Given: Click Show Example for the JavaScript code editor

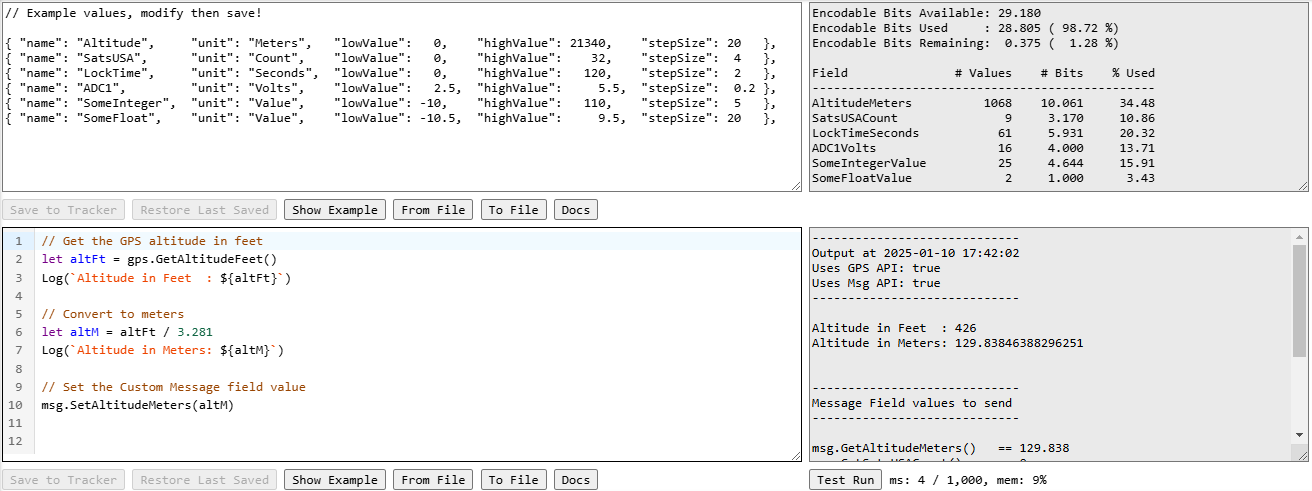Looking at the screenshot, I should pyautogui.click(x=335, y=480).
